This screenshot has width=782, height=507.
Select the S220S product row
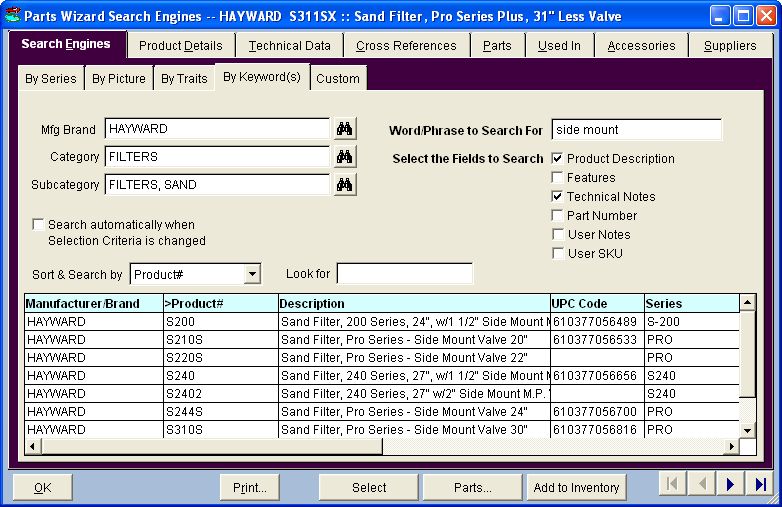click(x=382, y=357)
